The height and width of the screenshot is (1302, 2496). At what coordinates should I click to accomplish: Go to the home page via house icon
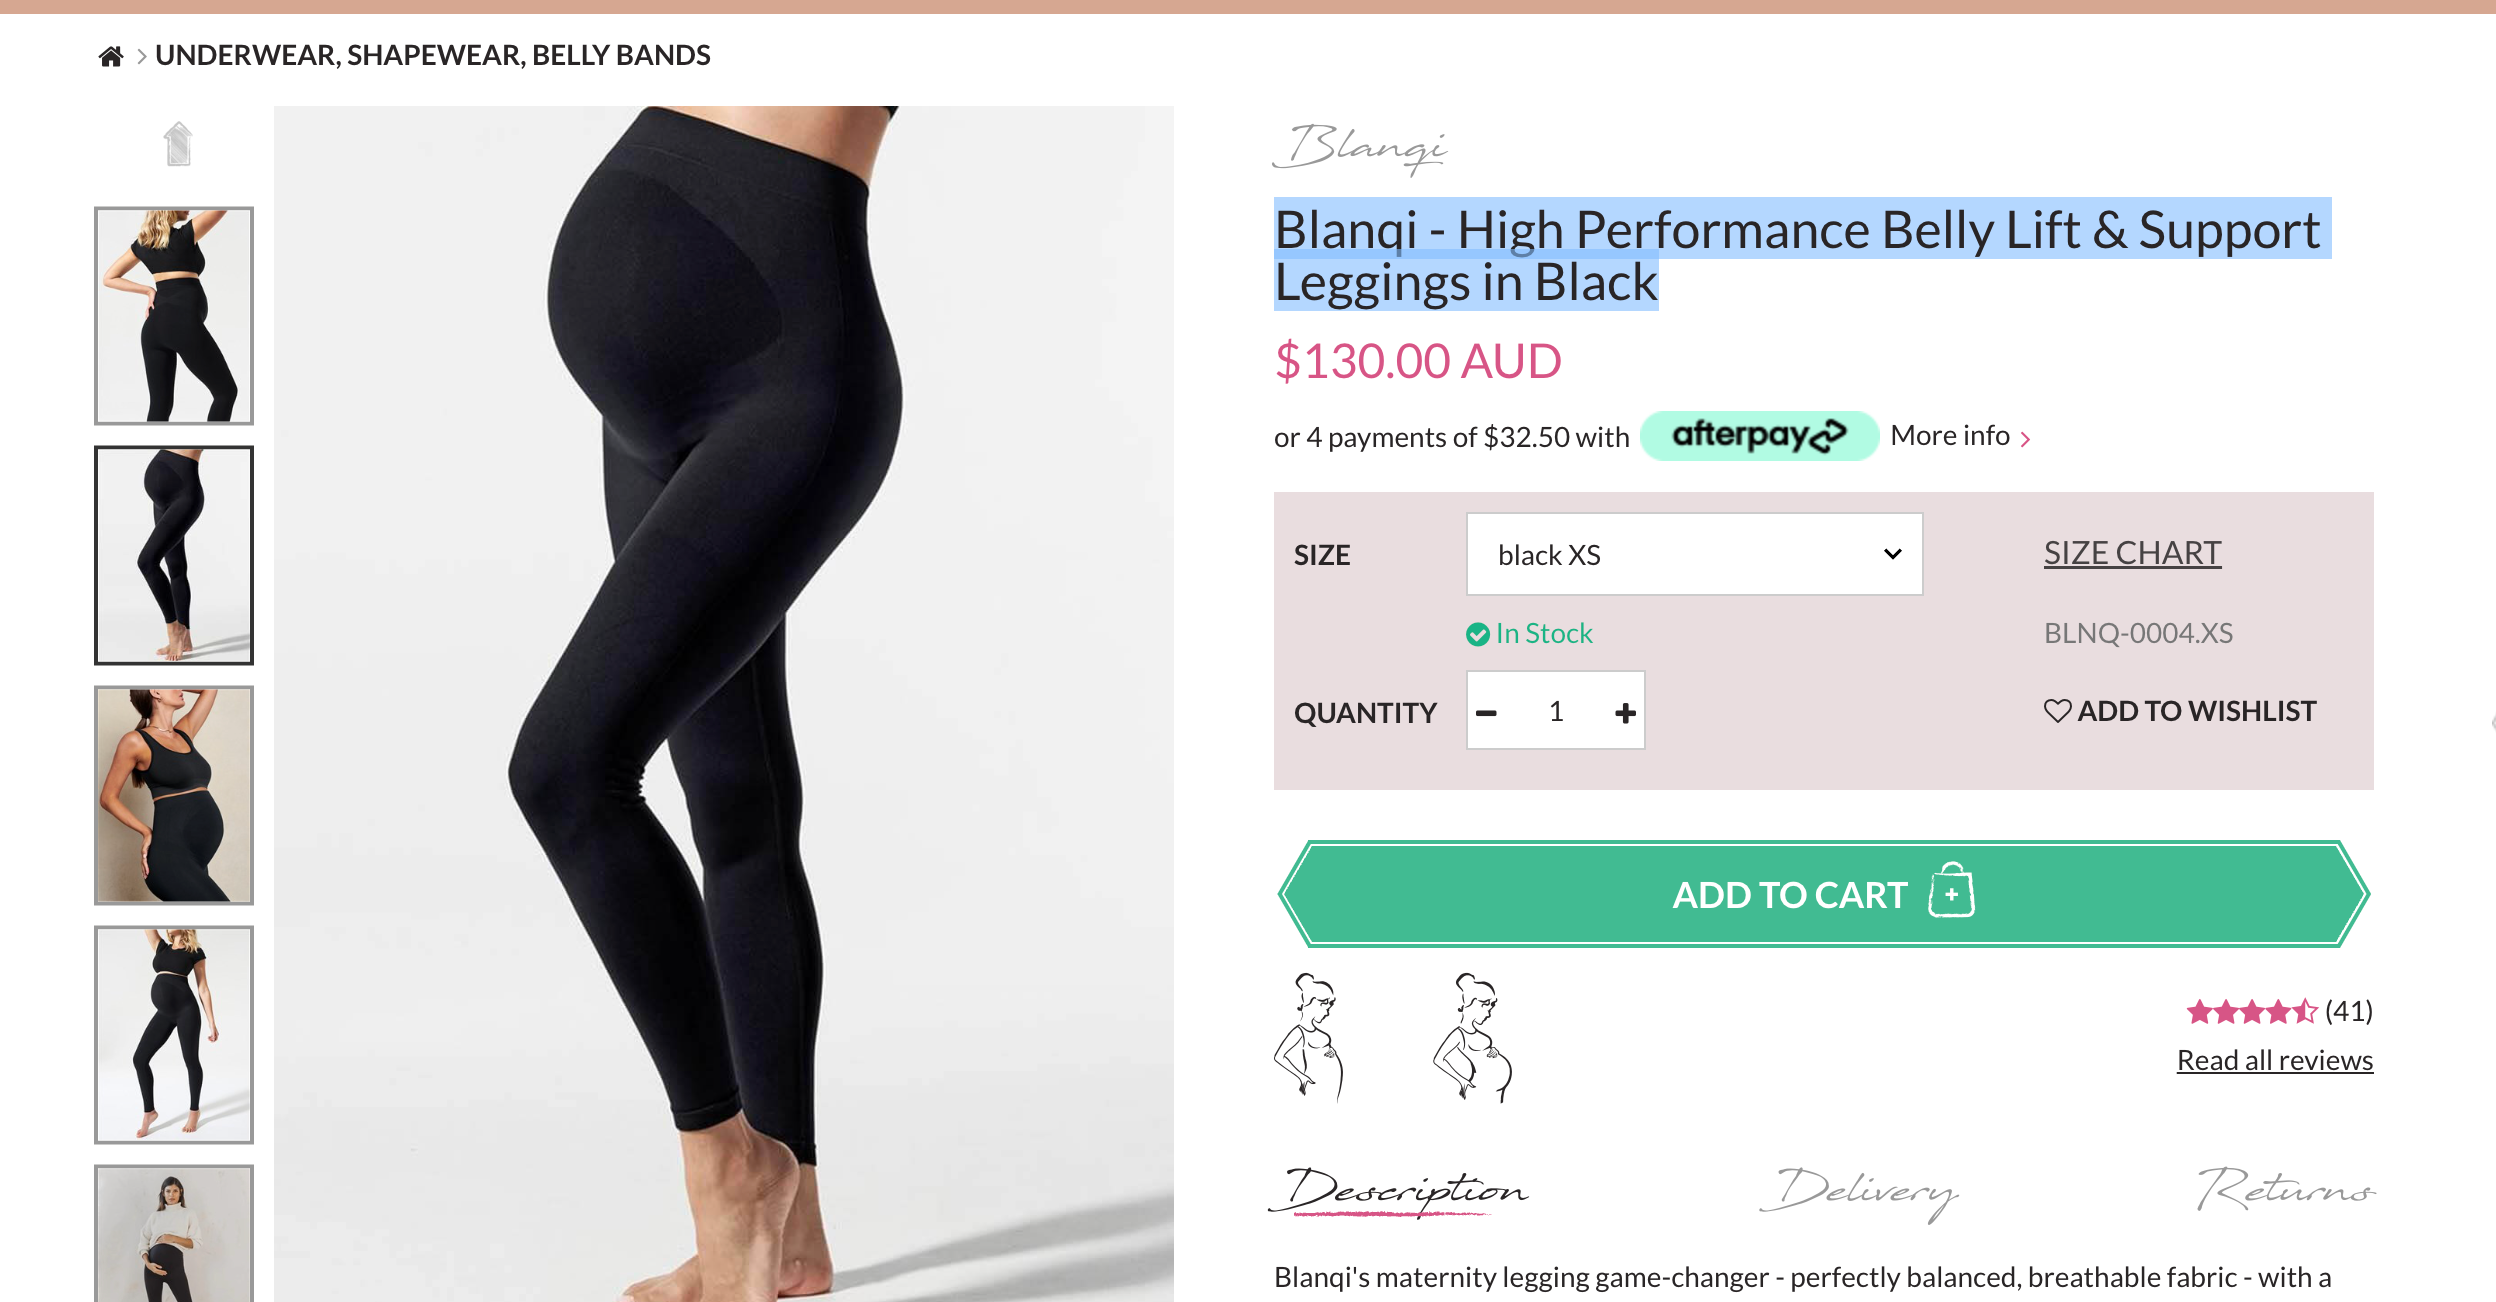pos(111,56)
